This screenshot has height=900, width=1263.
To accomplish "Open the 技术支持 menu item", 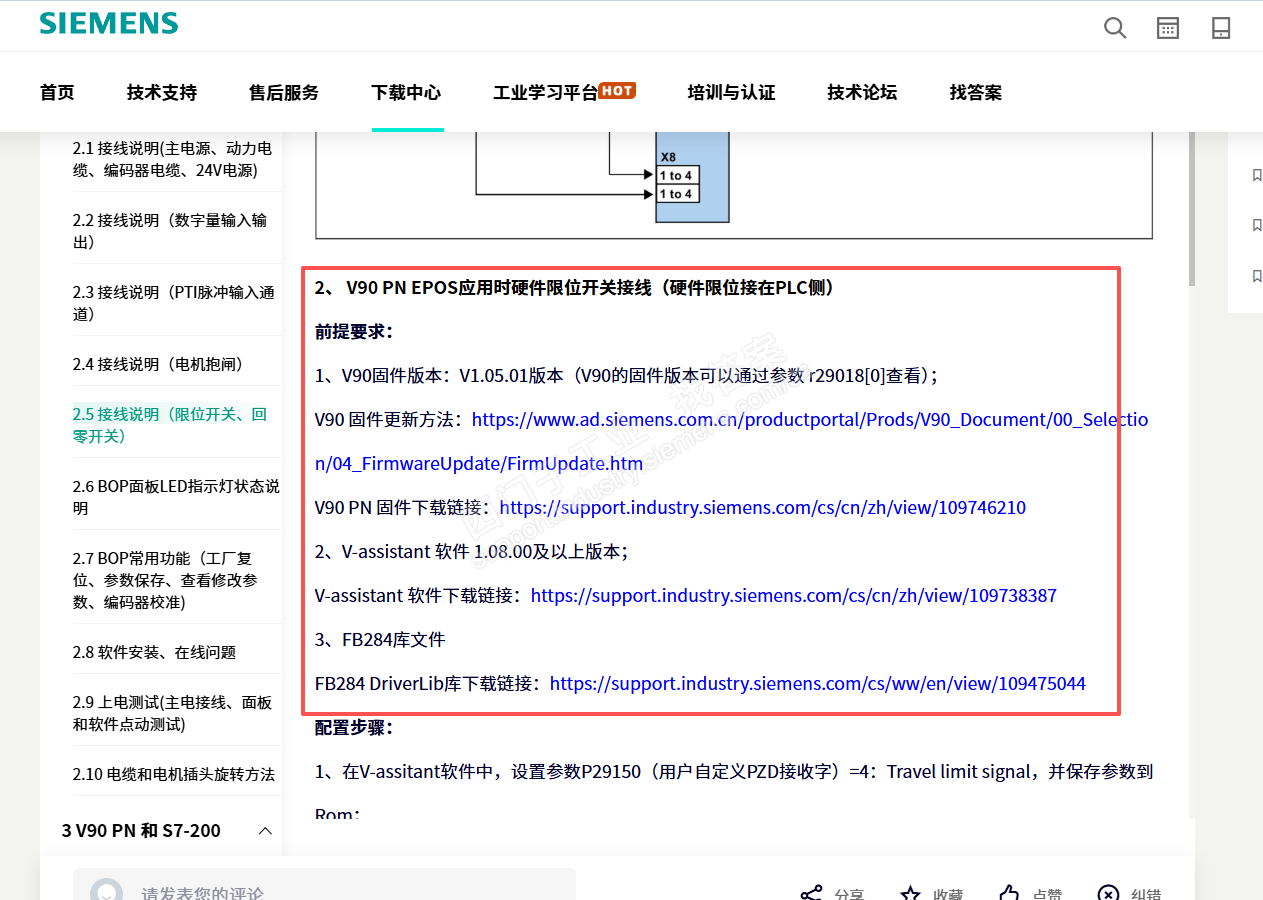I will coord(162,93).
